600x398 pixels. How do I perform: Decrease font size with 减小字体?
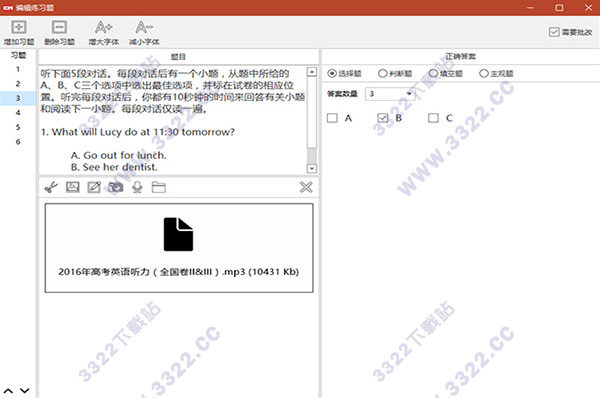click(x=144, y=28)
